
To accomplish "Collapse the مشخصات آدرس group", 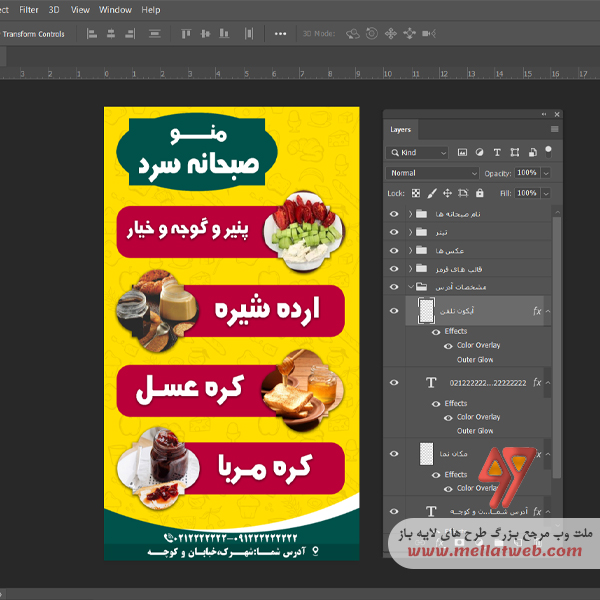I will pos(411,286).
